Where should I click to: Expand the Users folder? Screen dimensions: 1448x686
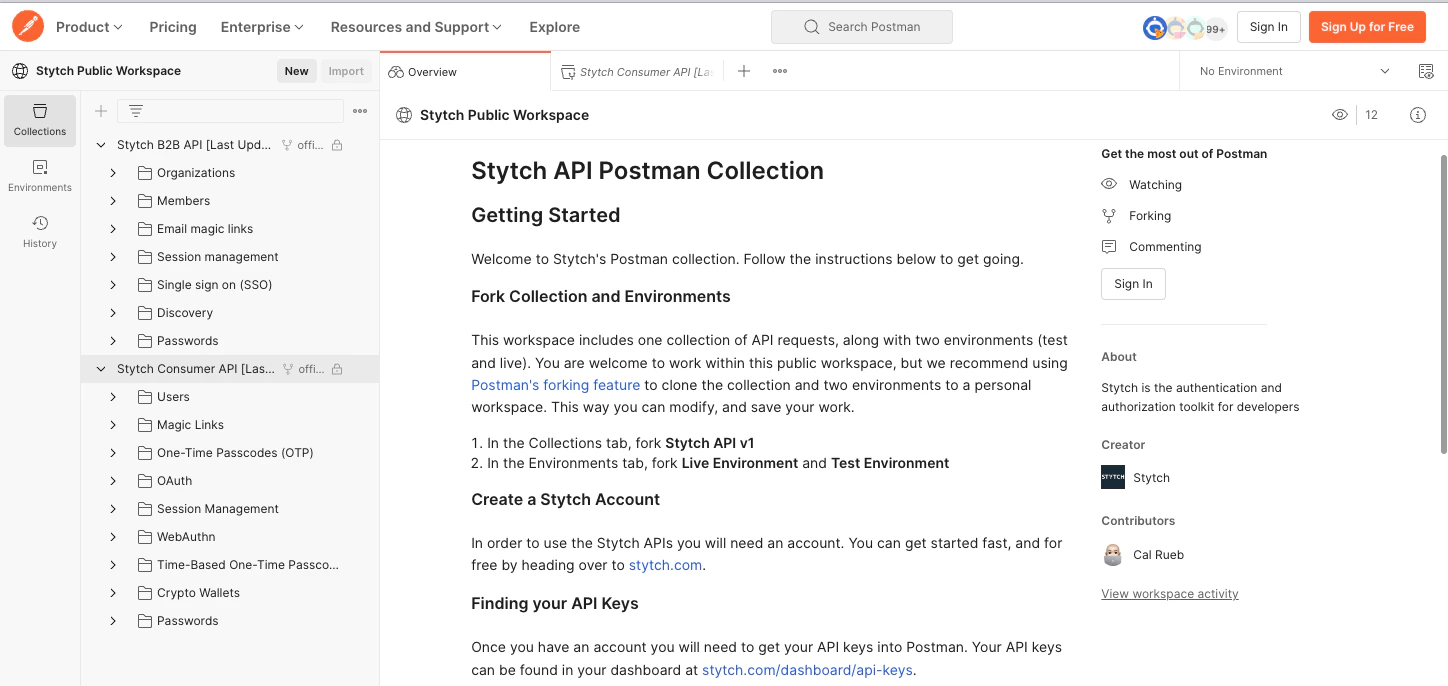point(113,397)
